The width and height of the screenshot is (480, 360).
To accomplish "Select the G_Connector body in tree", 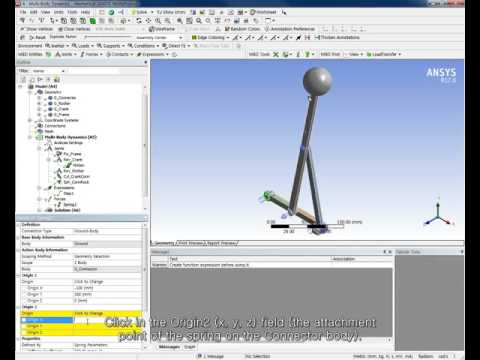I will [x=65, y=98].
